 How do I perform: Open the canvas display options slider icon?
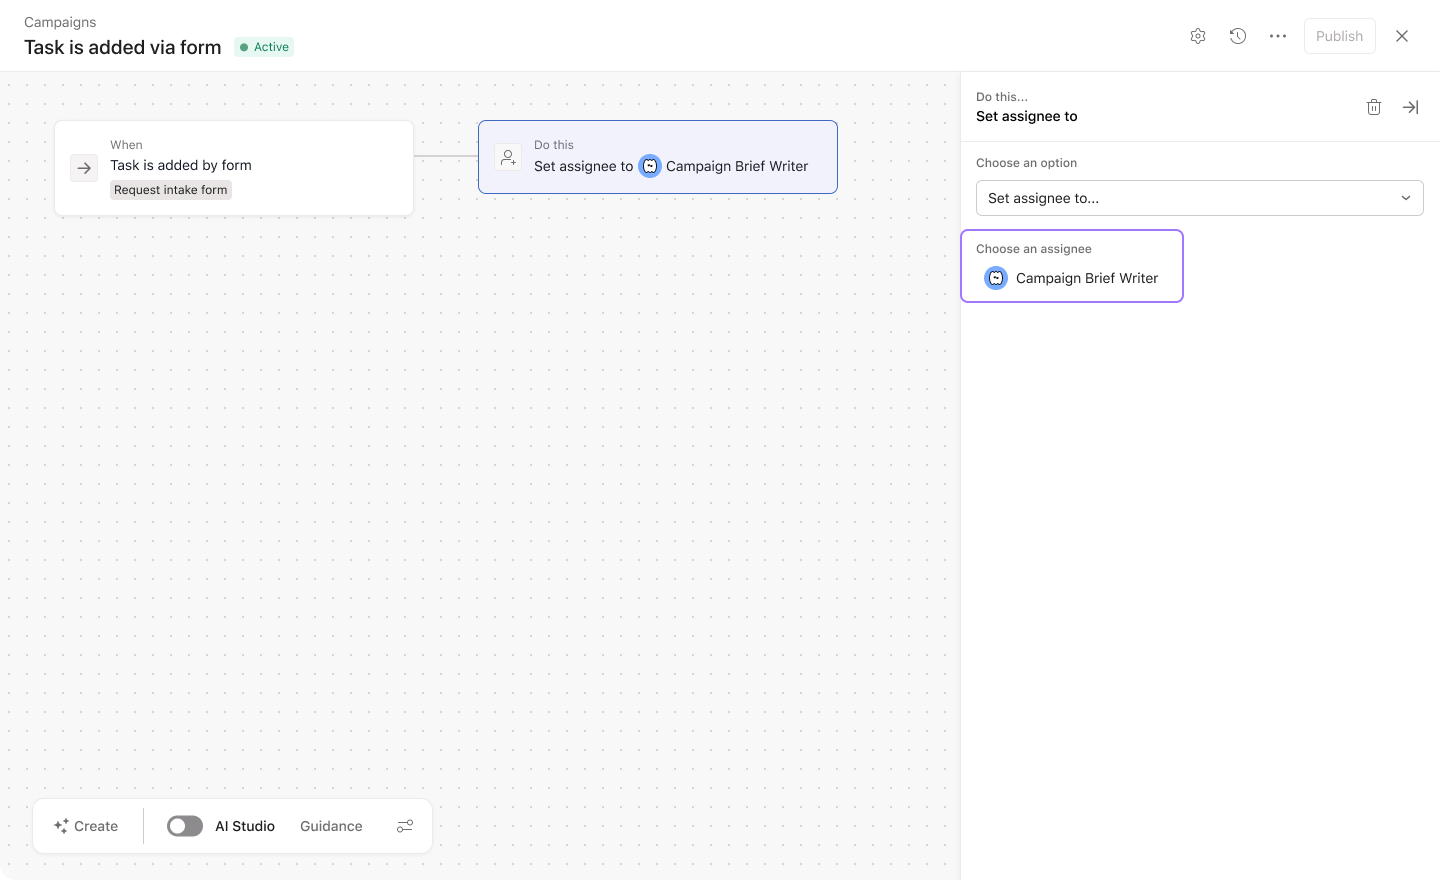click(x=405, y=826)
